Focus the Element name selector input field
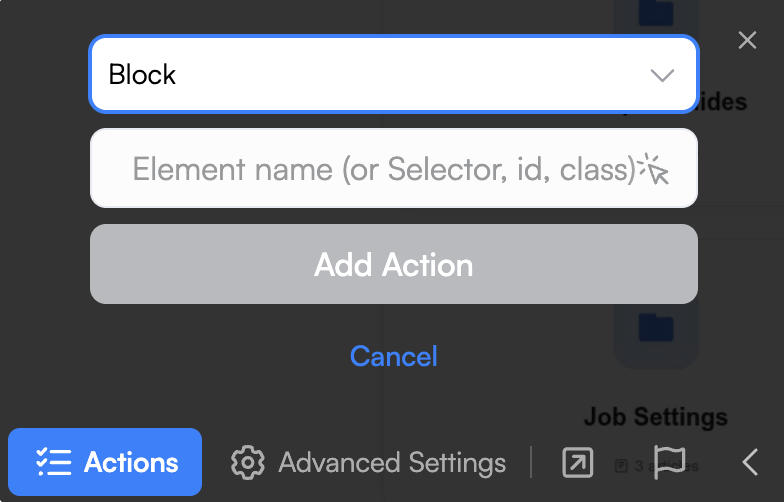 380,169
